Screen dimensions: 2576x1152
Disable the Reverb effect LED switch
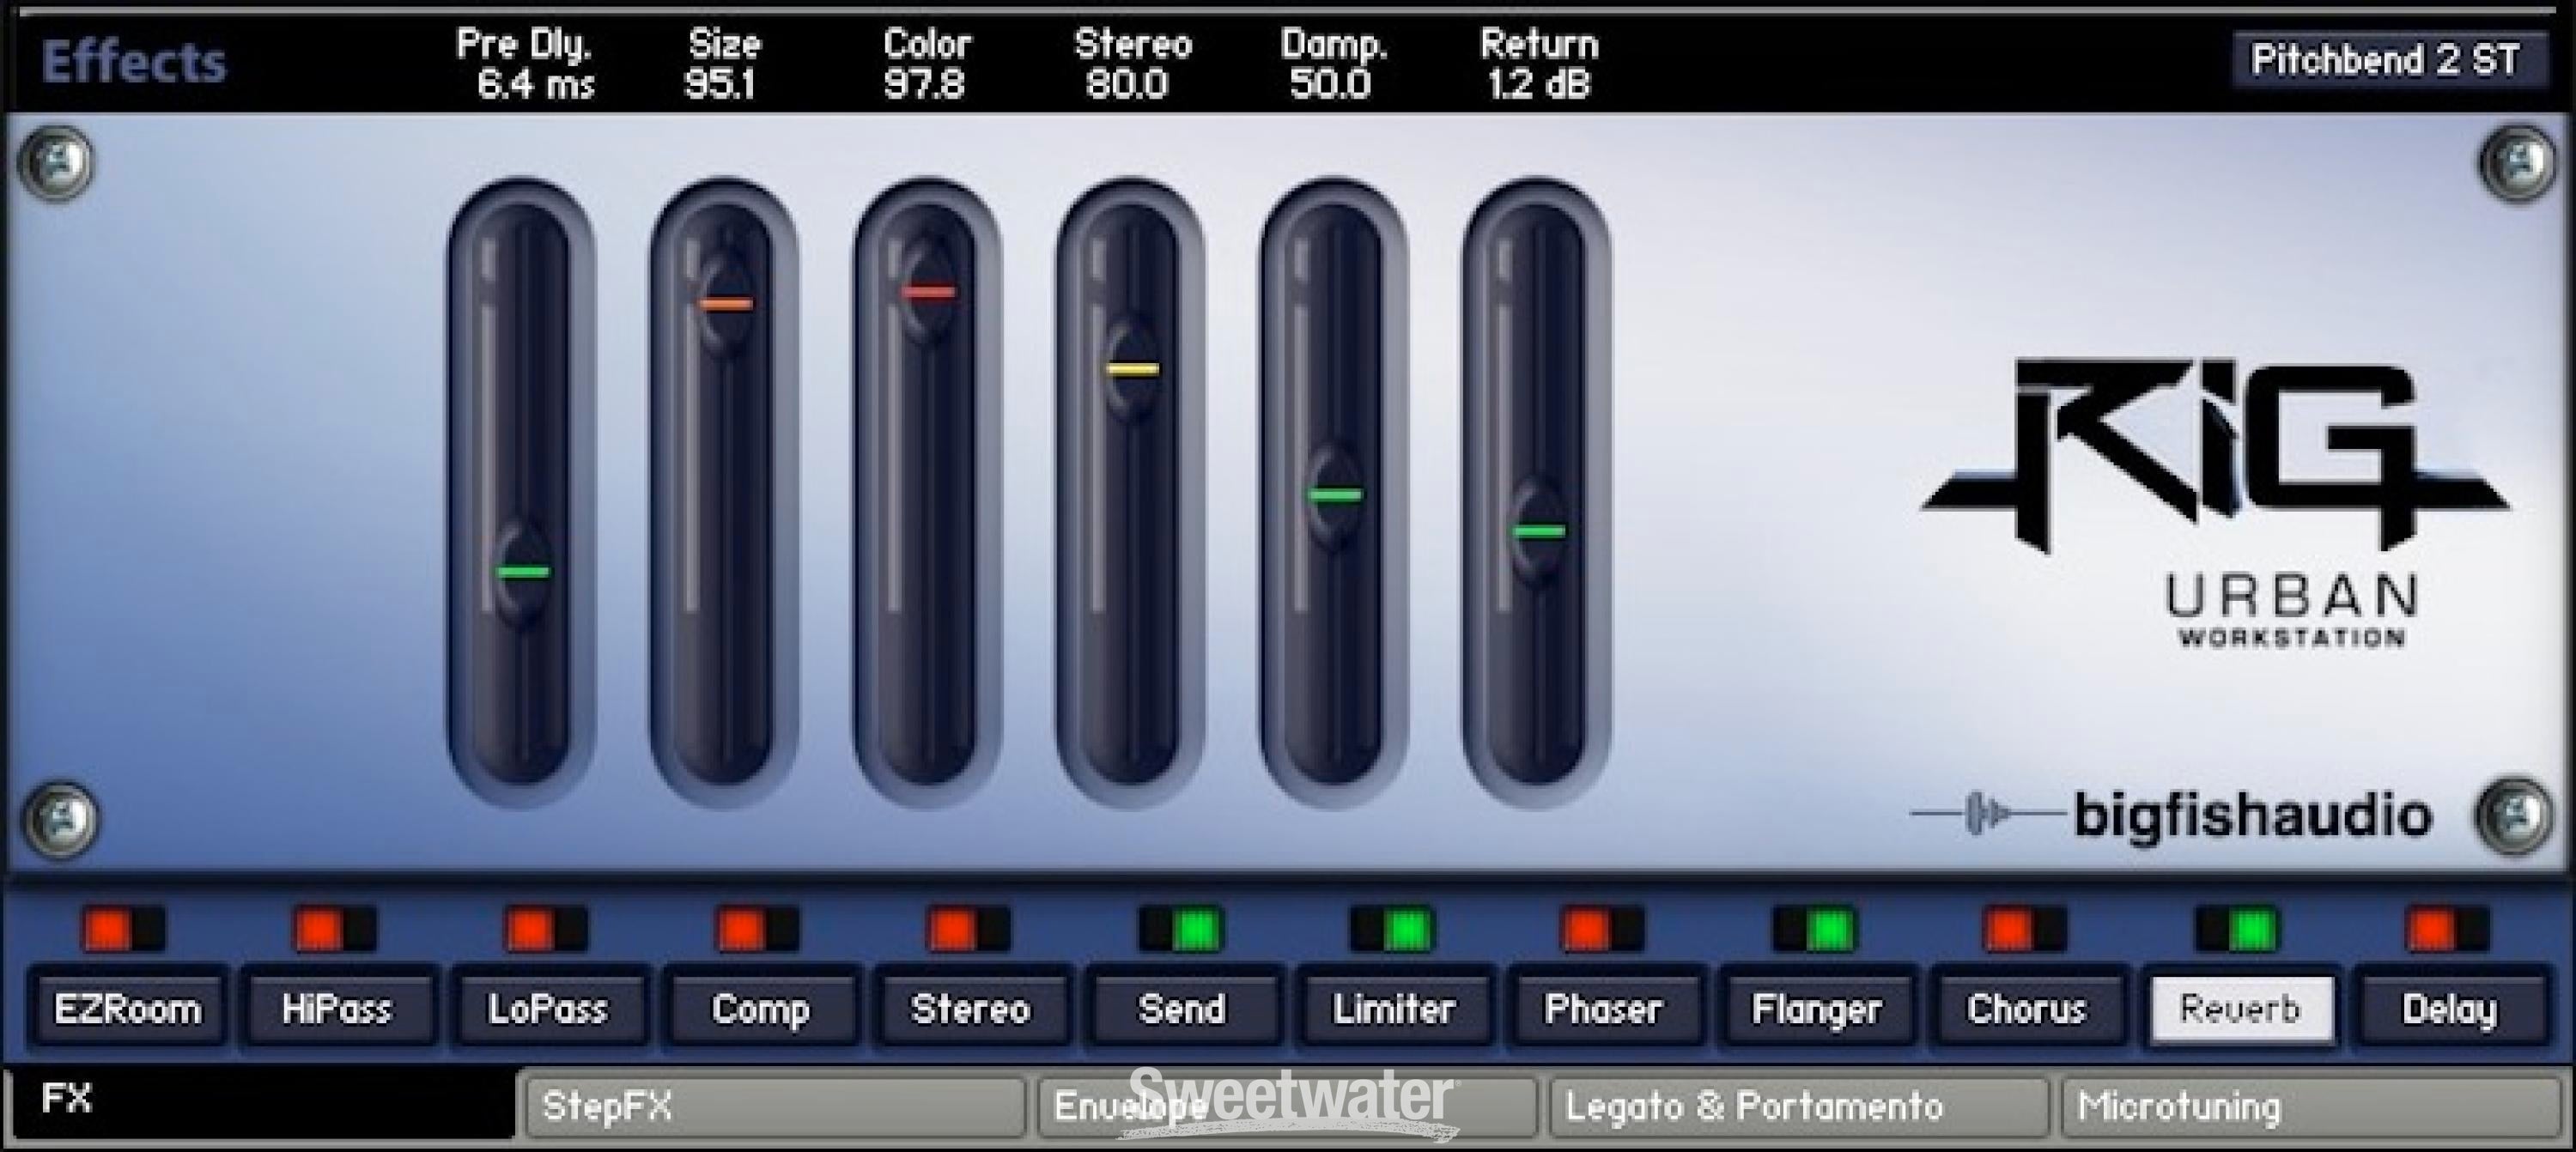click(x=2238, y=929)
